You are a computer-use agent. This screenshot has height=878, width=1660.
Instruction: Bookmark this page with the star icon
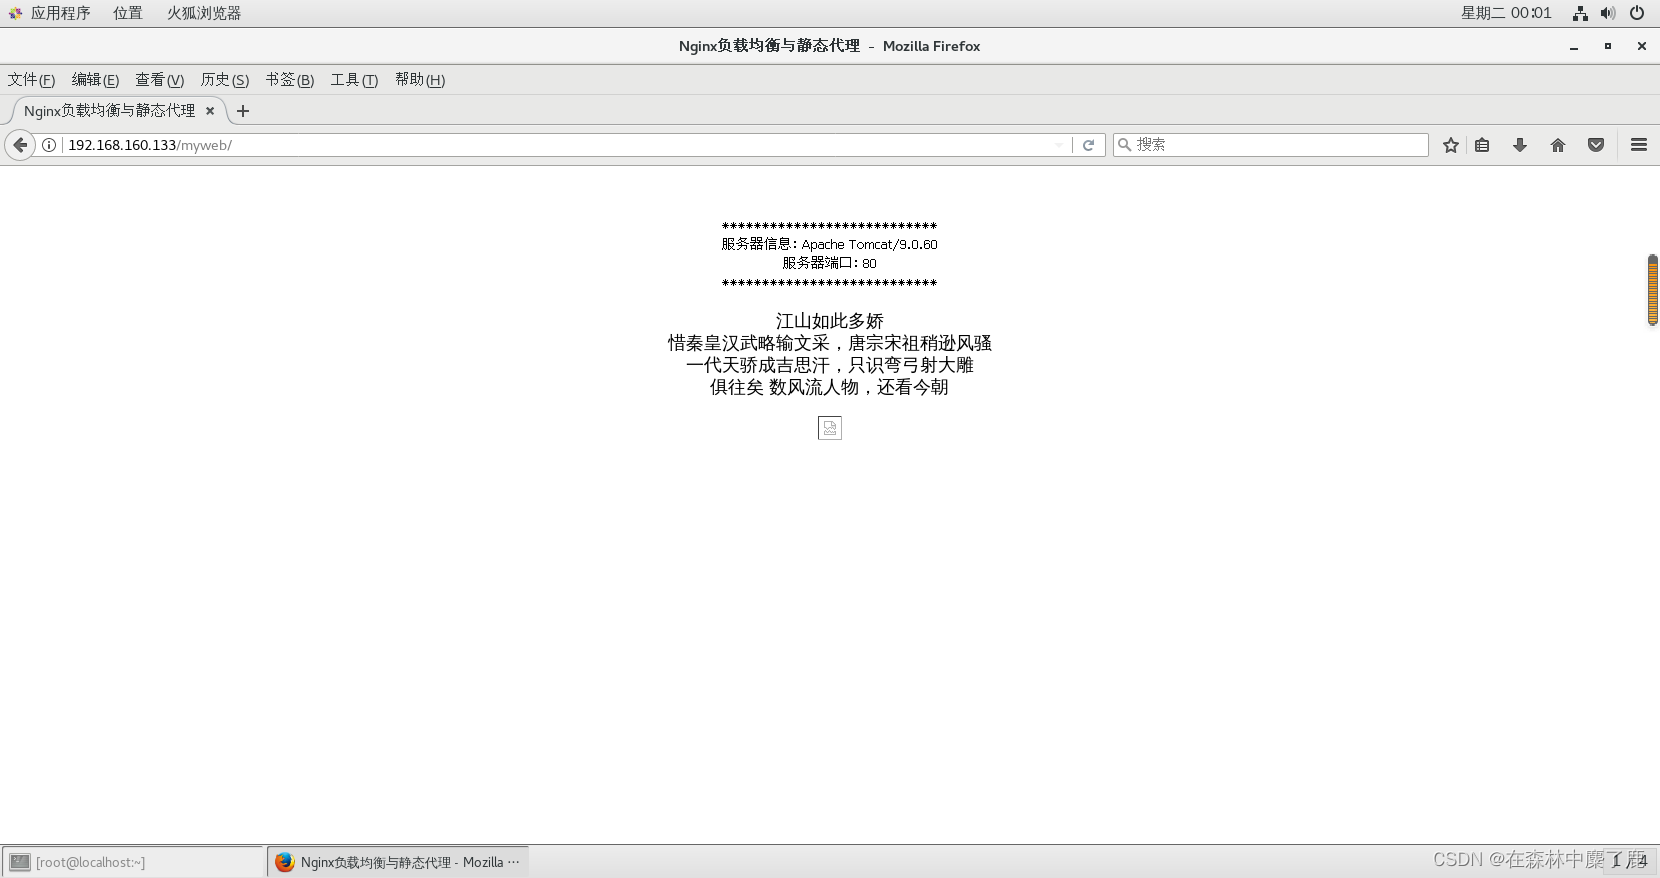click(1451, 145)
